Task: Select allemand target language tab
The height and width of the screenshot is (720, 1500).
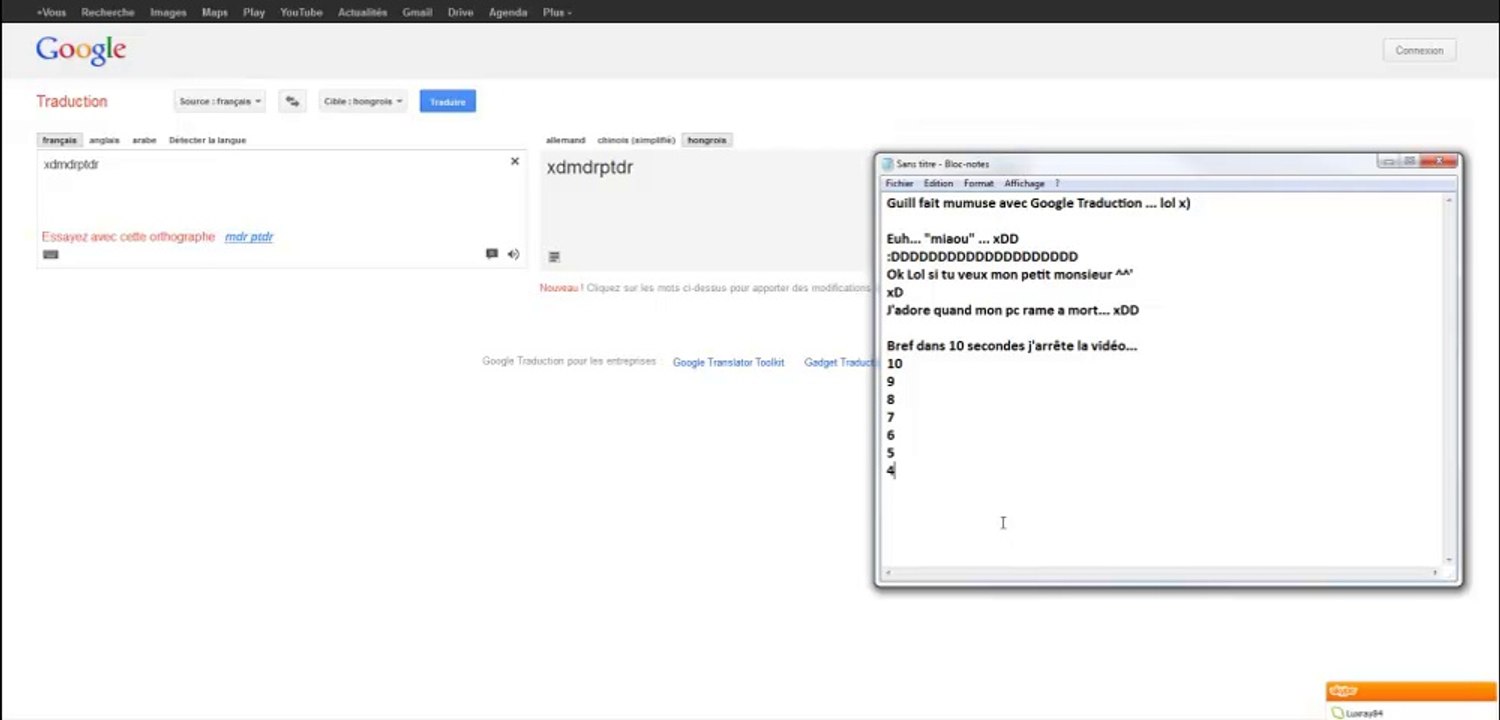Action: pyautogui.click(x=565, y=140)
